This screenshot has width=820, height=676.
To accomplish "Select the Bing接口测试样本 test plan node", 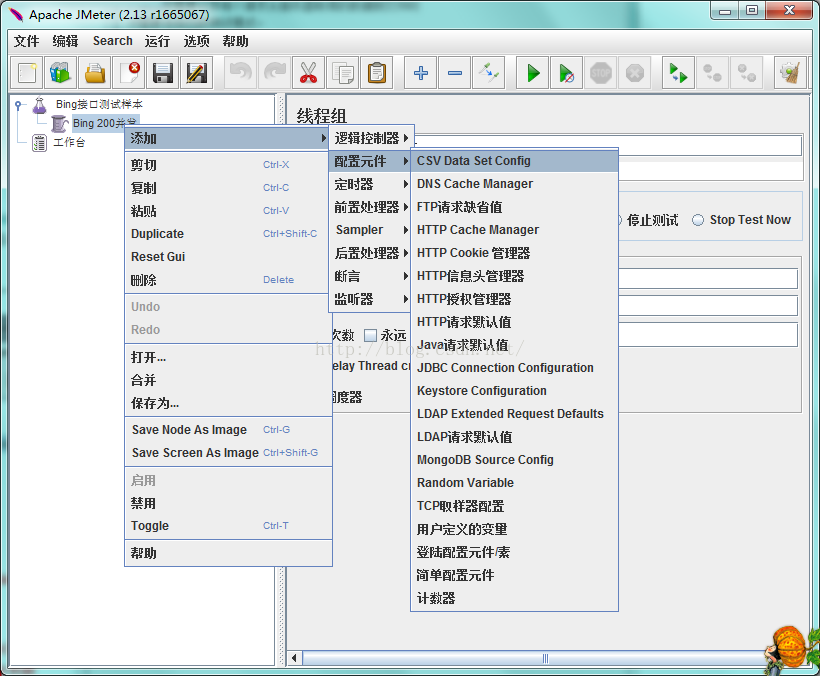I will point(99,104).
